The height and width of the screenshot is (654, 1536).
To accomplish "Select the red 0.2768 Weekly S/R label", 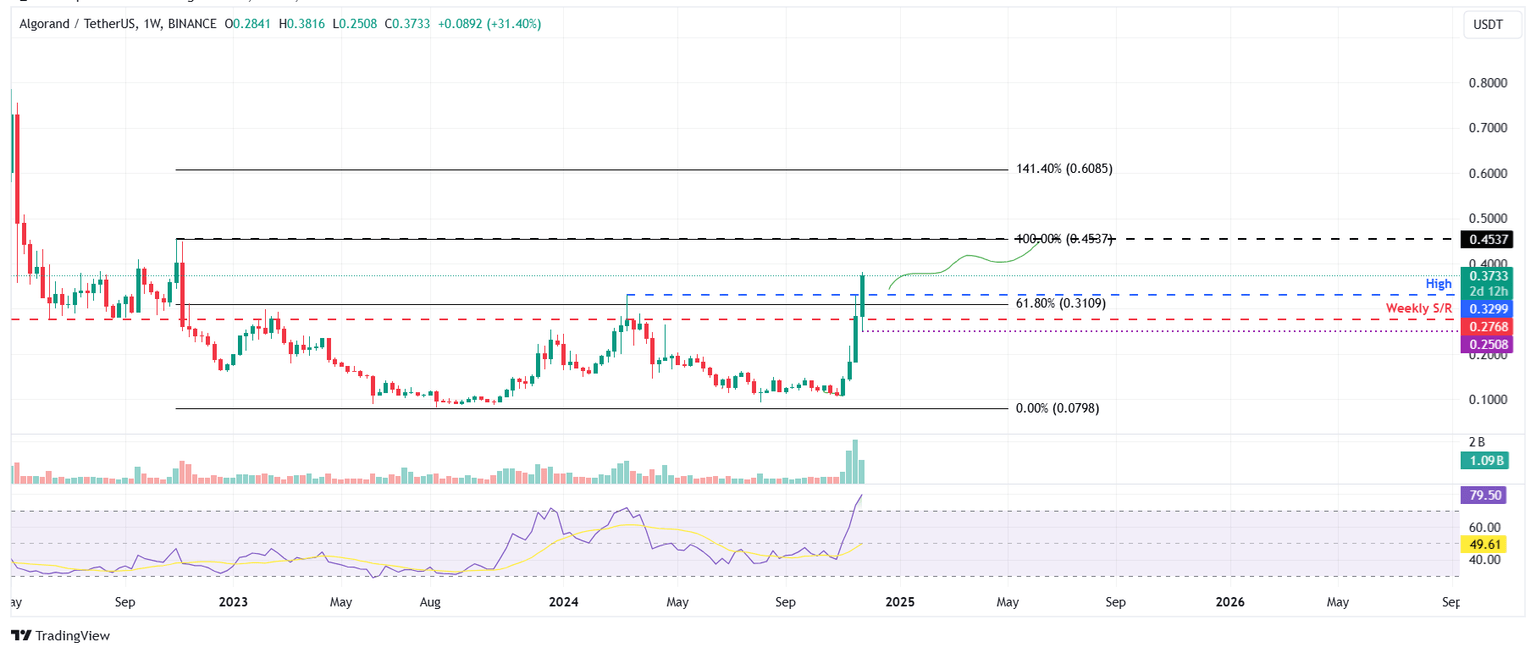I will (1489, 326).
